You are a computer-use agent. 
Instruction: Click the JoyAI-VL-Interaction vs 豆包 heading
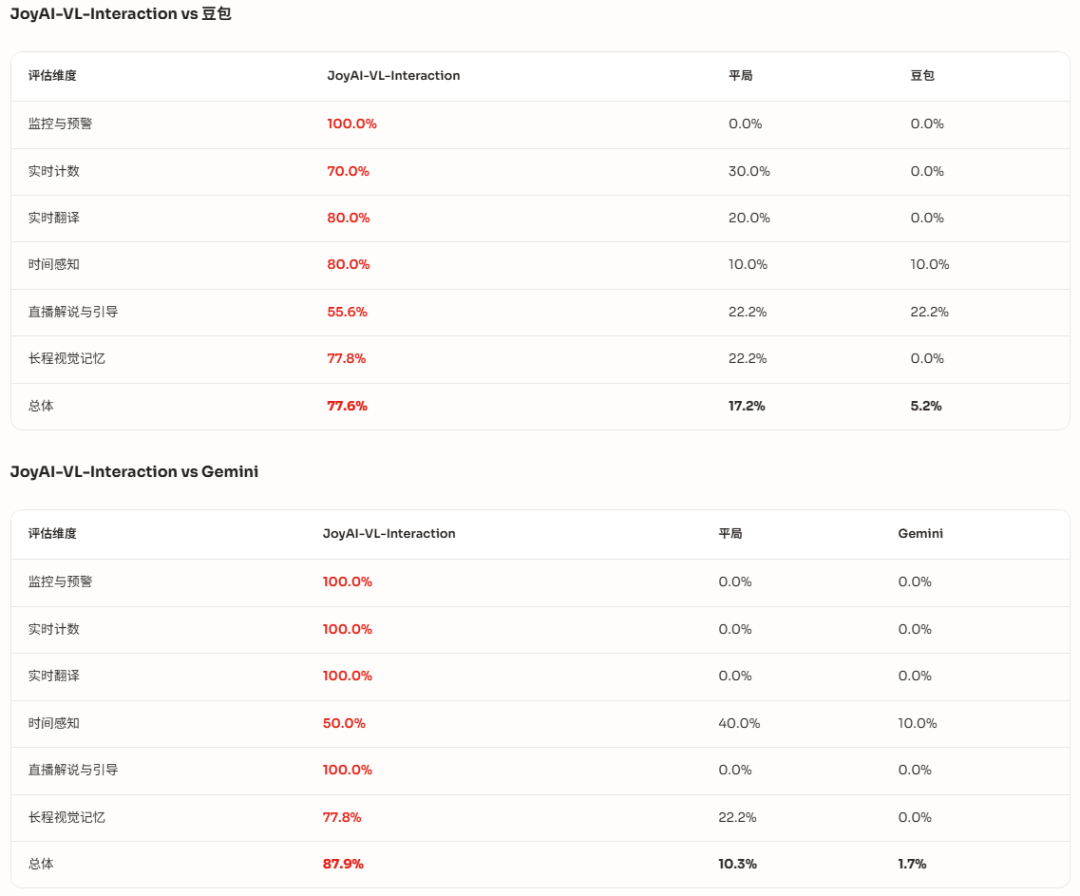point(121,14)
